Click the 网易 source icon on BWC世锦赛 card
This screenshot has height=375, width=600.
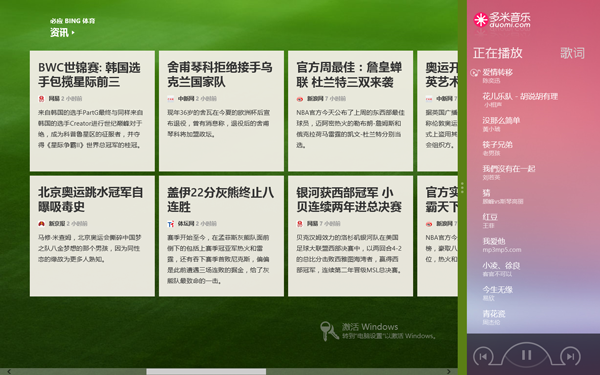[41, 99]
